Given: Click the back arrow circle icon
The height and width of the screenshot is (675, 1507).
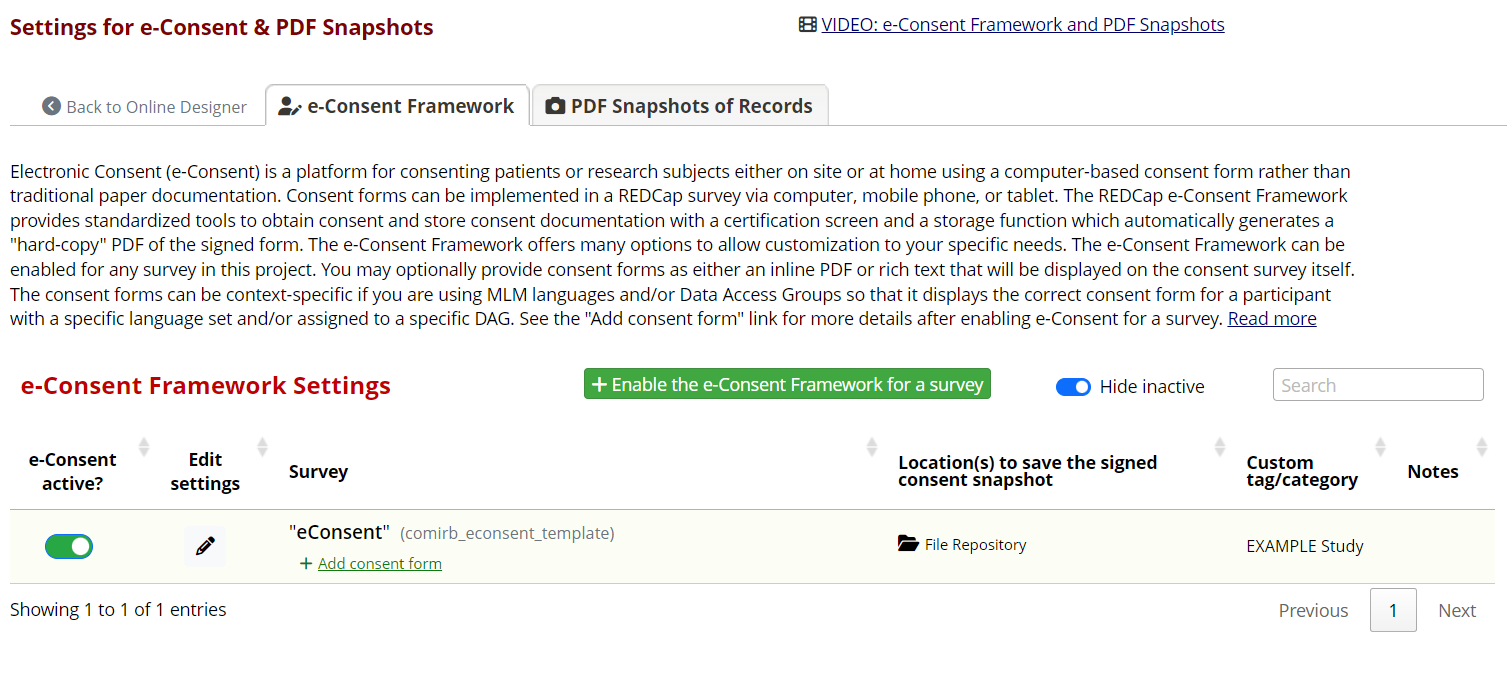Looking at the screenshot, I should pyautogui.click(x=51, y=105).
